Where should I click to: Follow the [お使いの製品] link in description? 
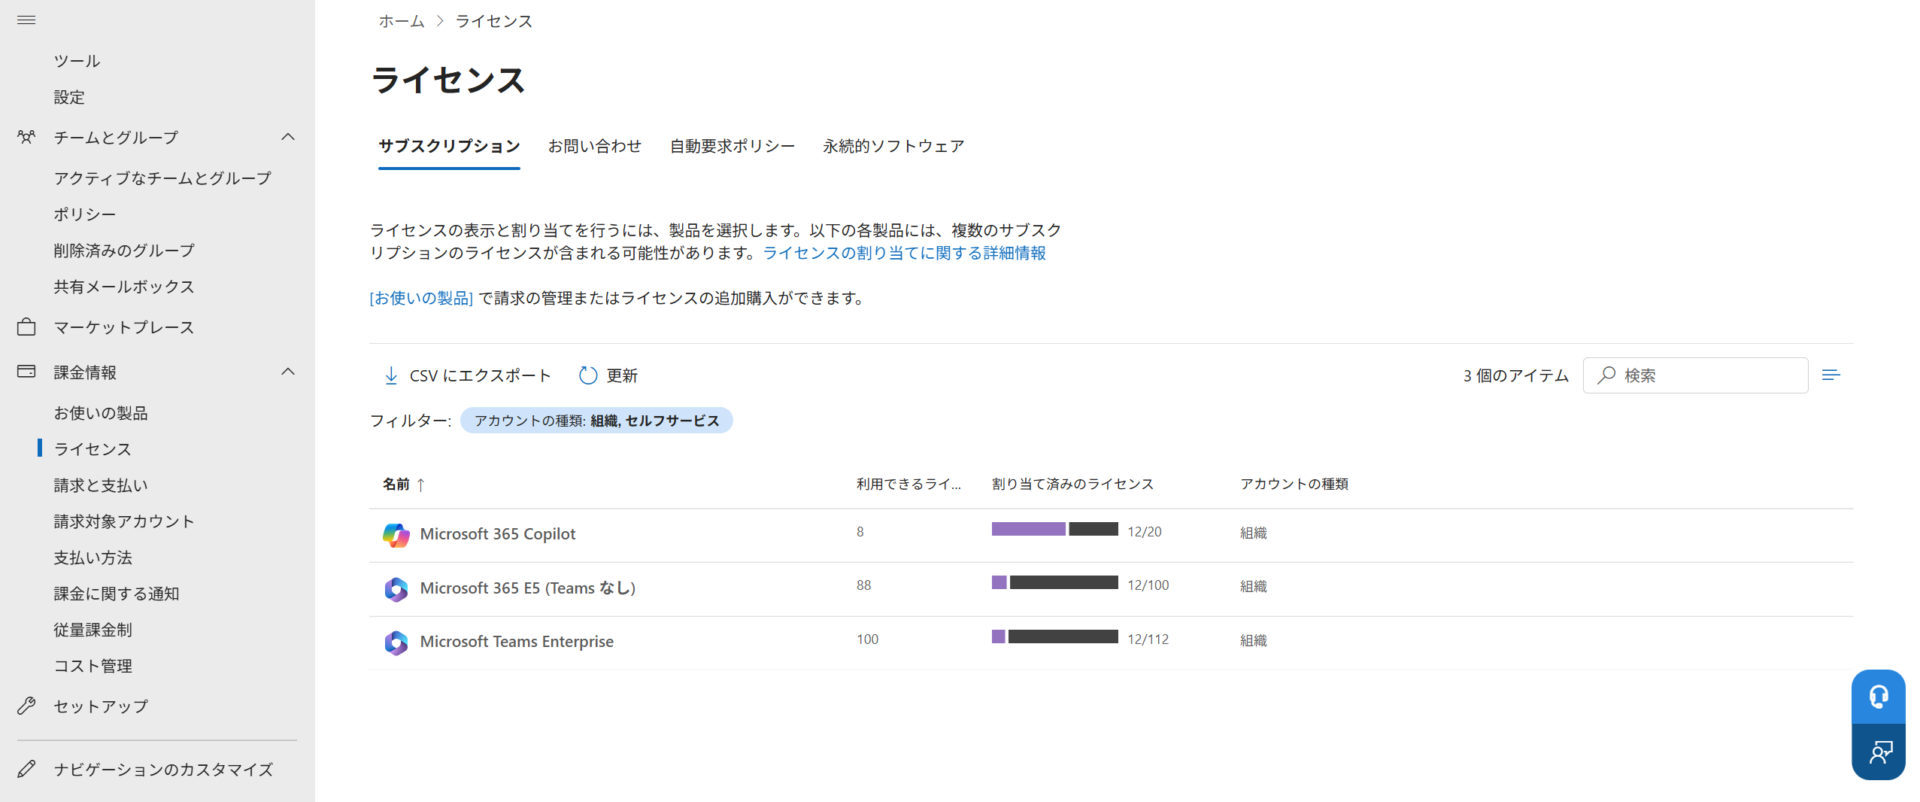click(x=421, y=298)
